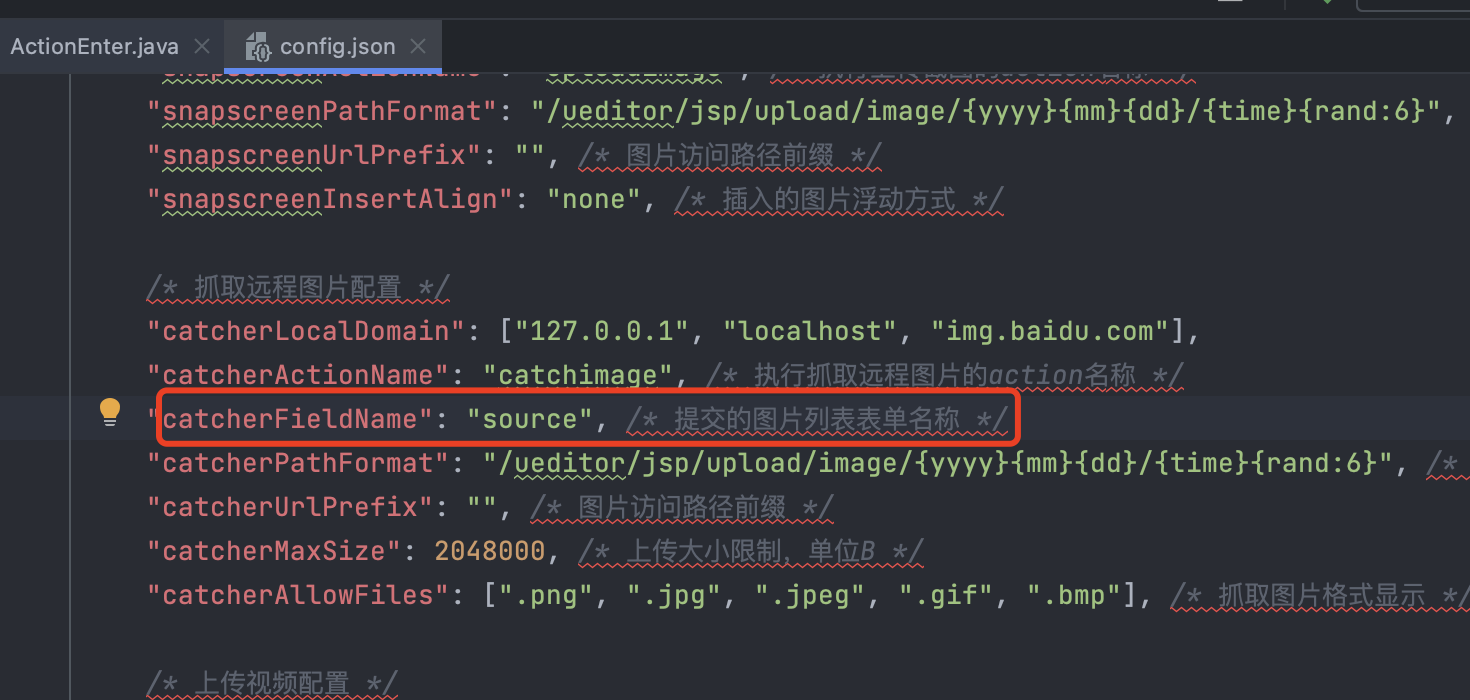
Task: Close the config.json tab
Action: pos(418,46)
